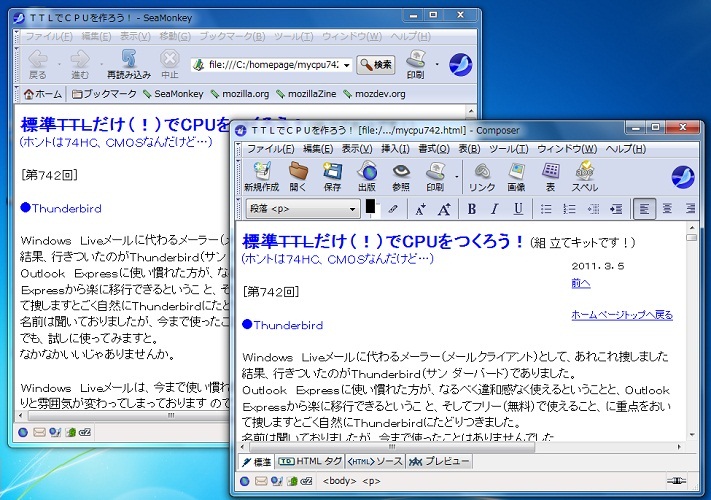Click the 前へ link in Composer

click(581, 283)
